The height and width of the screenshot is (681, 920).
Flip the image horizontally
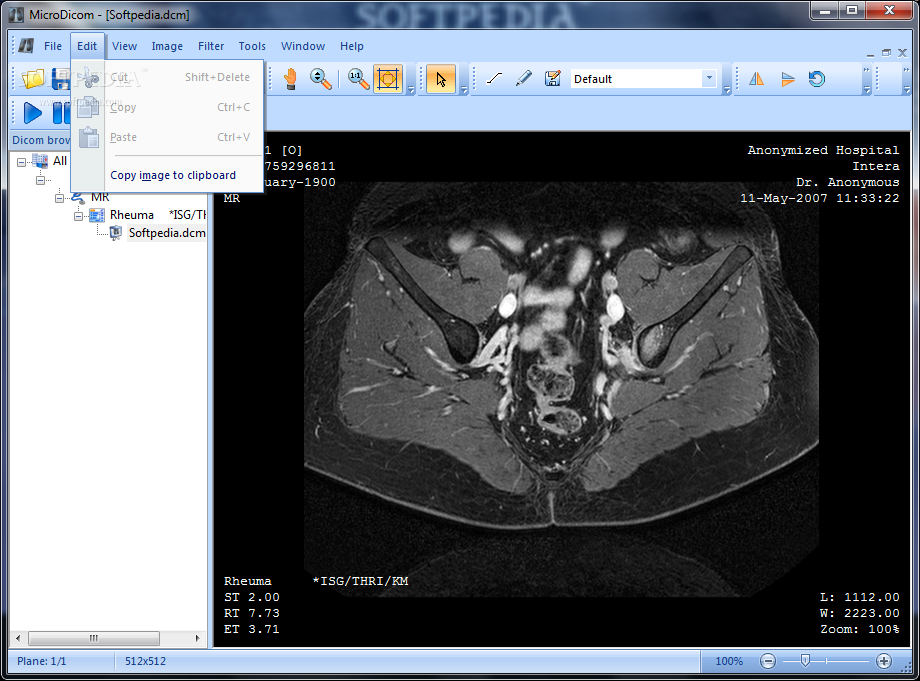pyautogui.click(x=757, y=79)
